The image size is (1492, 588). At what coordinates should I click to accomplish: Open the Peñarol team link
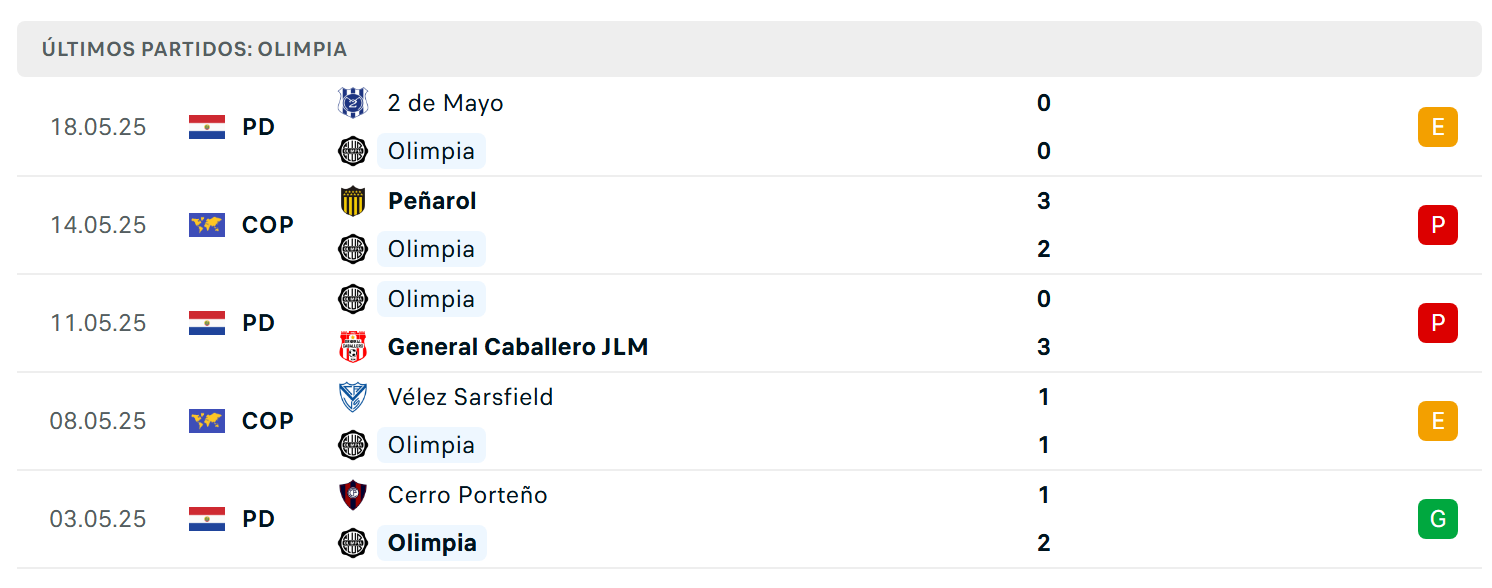432,201
